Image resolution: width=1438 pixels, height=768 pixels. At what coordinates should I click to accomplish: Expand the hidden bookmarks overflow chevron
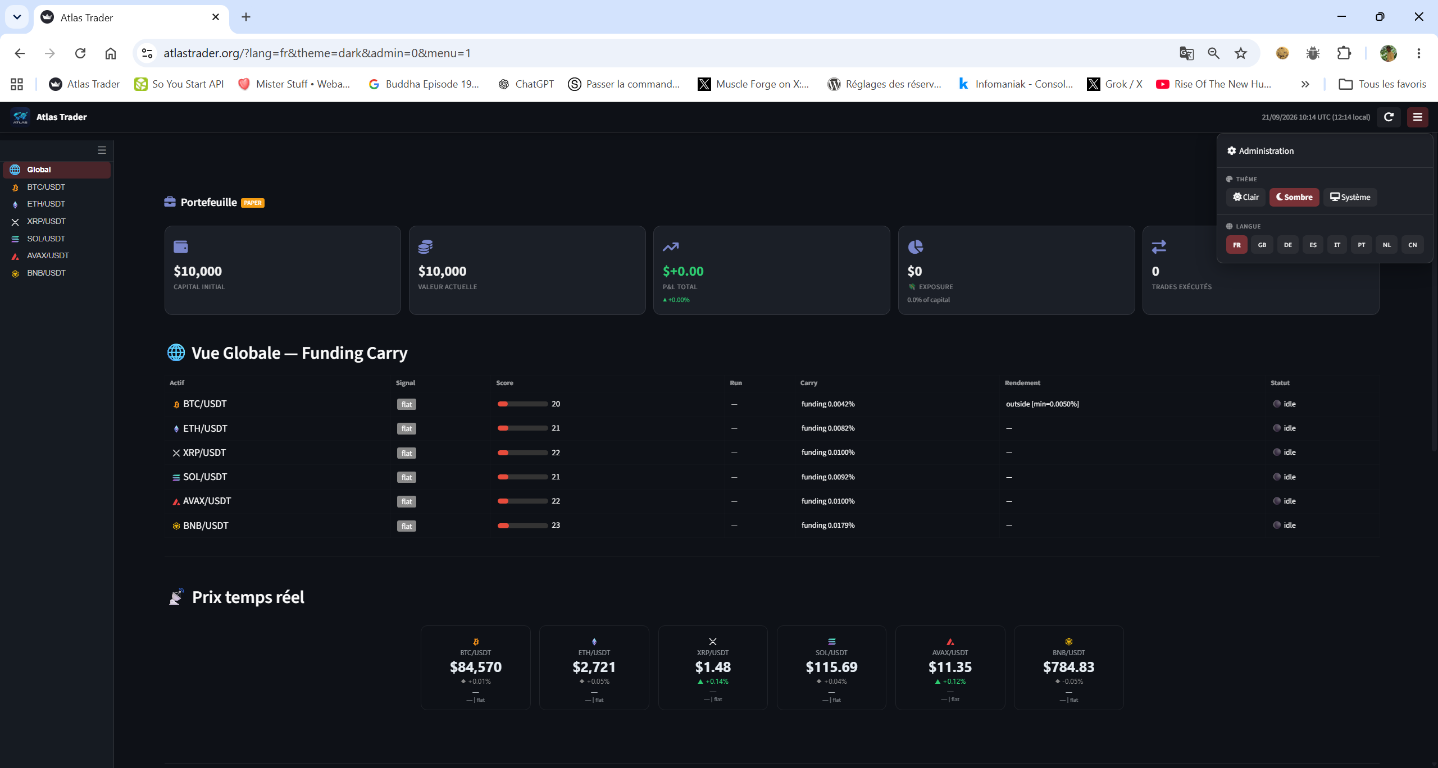click(1305, 84)
